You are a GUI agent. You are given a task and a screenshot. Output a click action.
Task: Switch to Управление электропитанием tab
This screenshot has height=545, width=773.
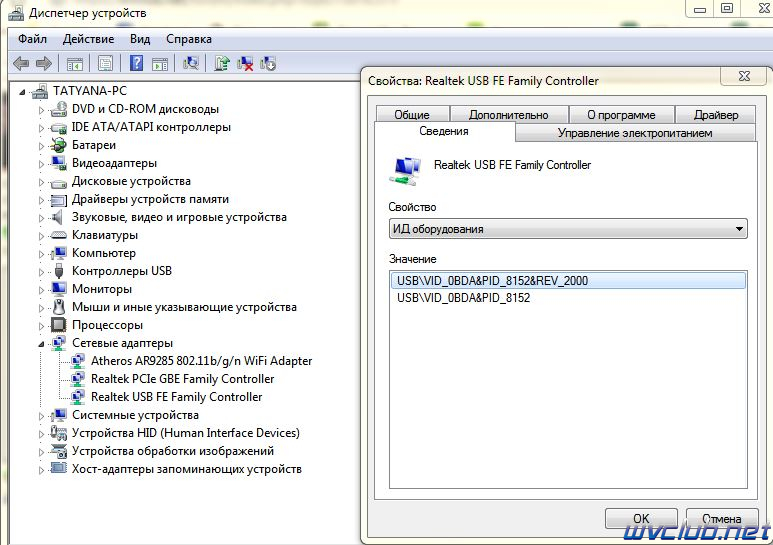pyautogui.click(x=635, y=133)
